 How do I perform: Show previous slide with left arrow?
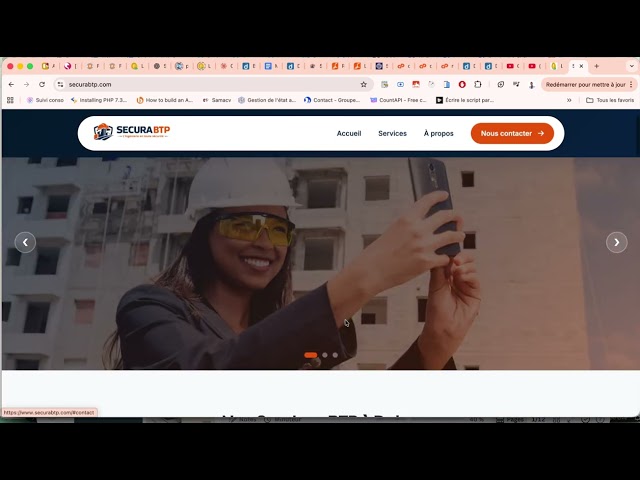[25, 242]
